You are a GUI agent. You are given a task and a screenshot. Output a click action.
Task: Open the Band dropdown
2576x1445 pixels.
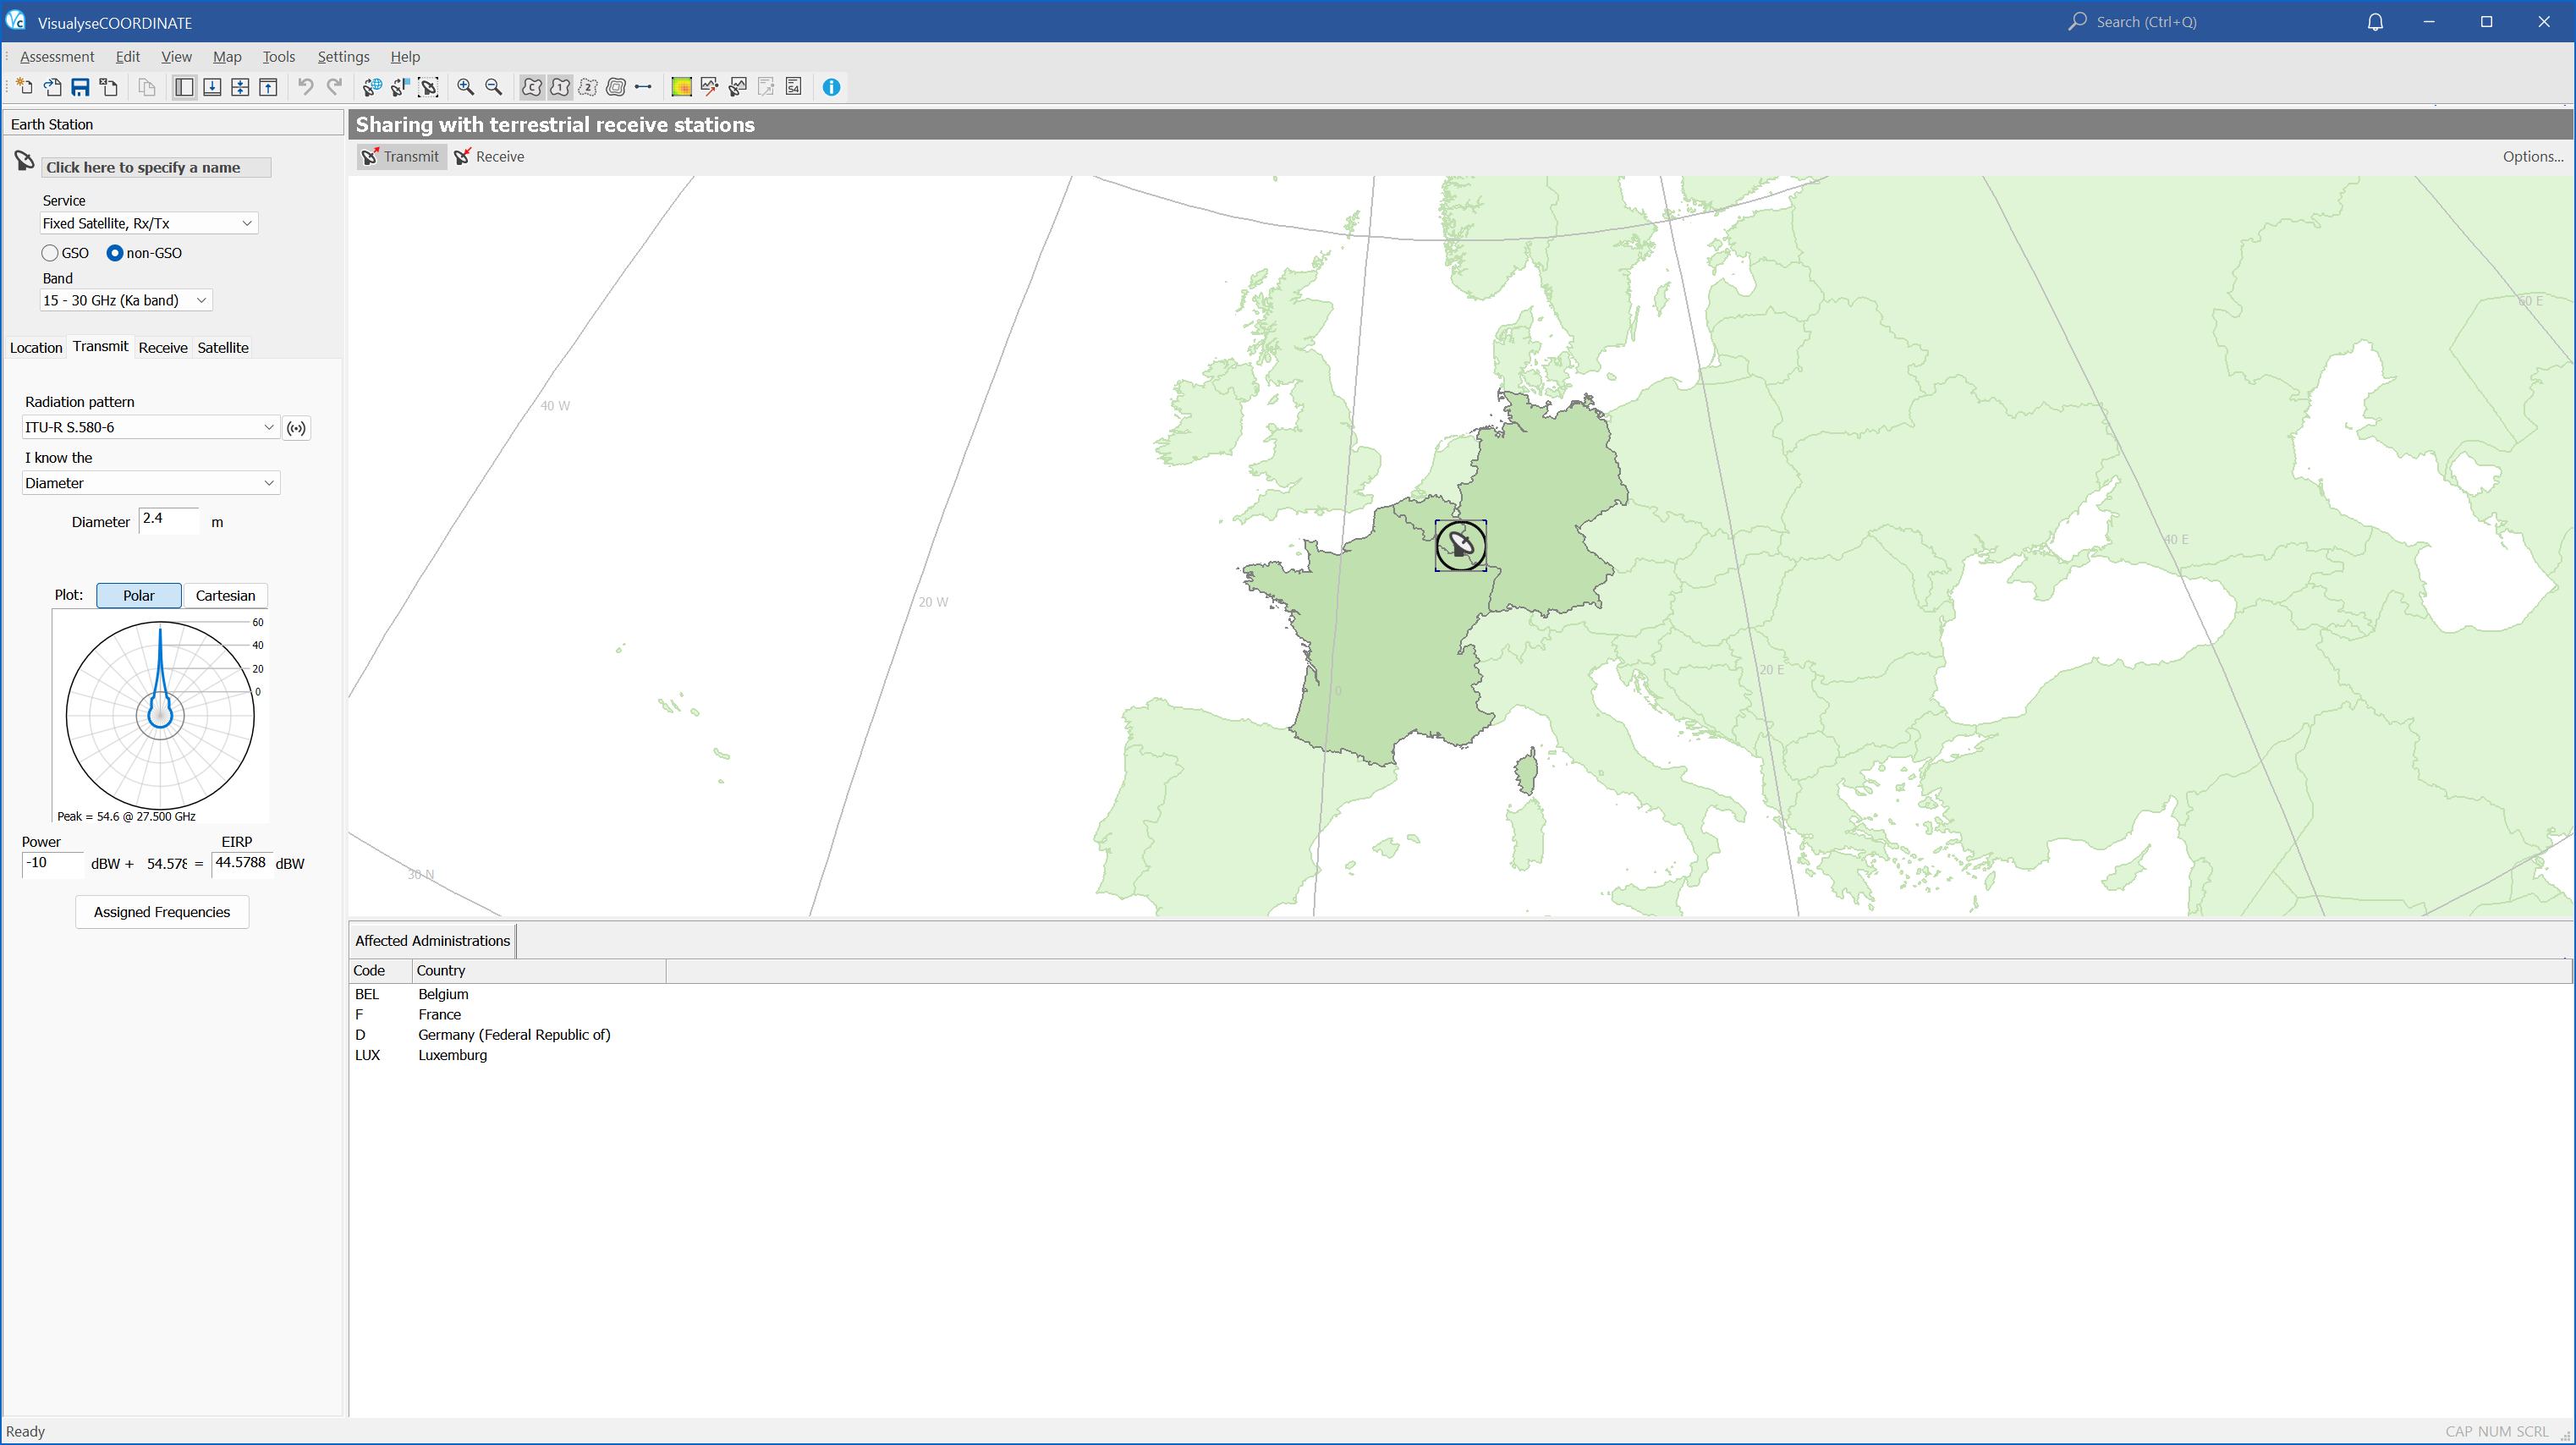coord(126,301)
